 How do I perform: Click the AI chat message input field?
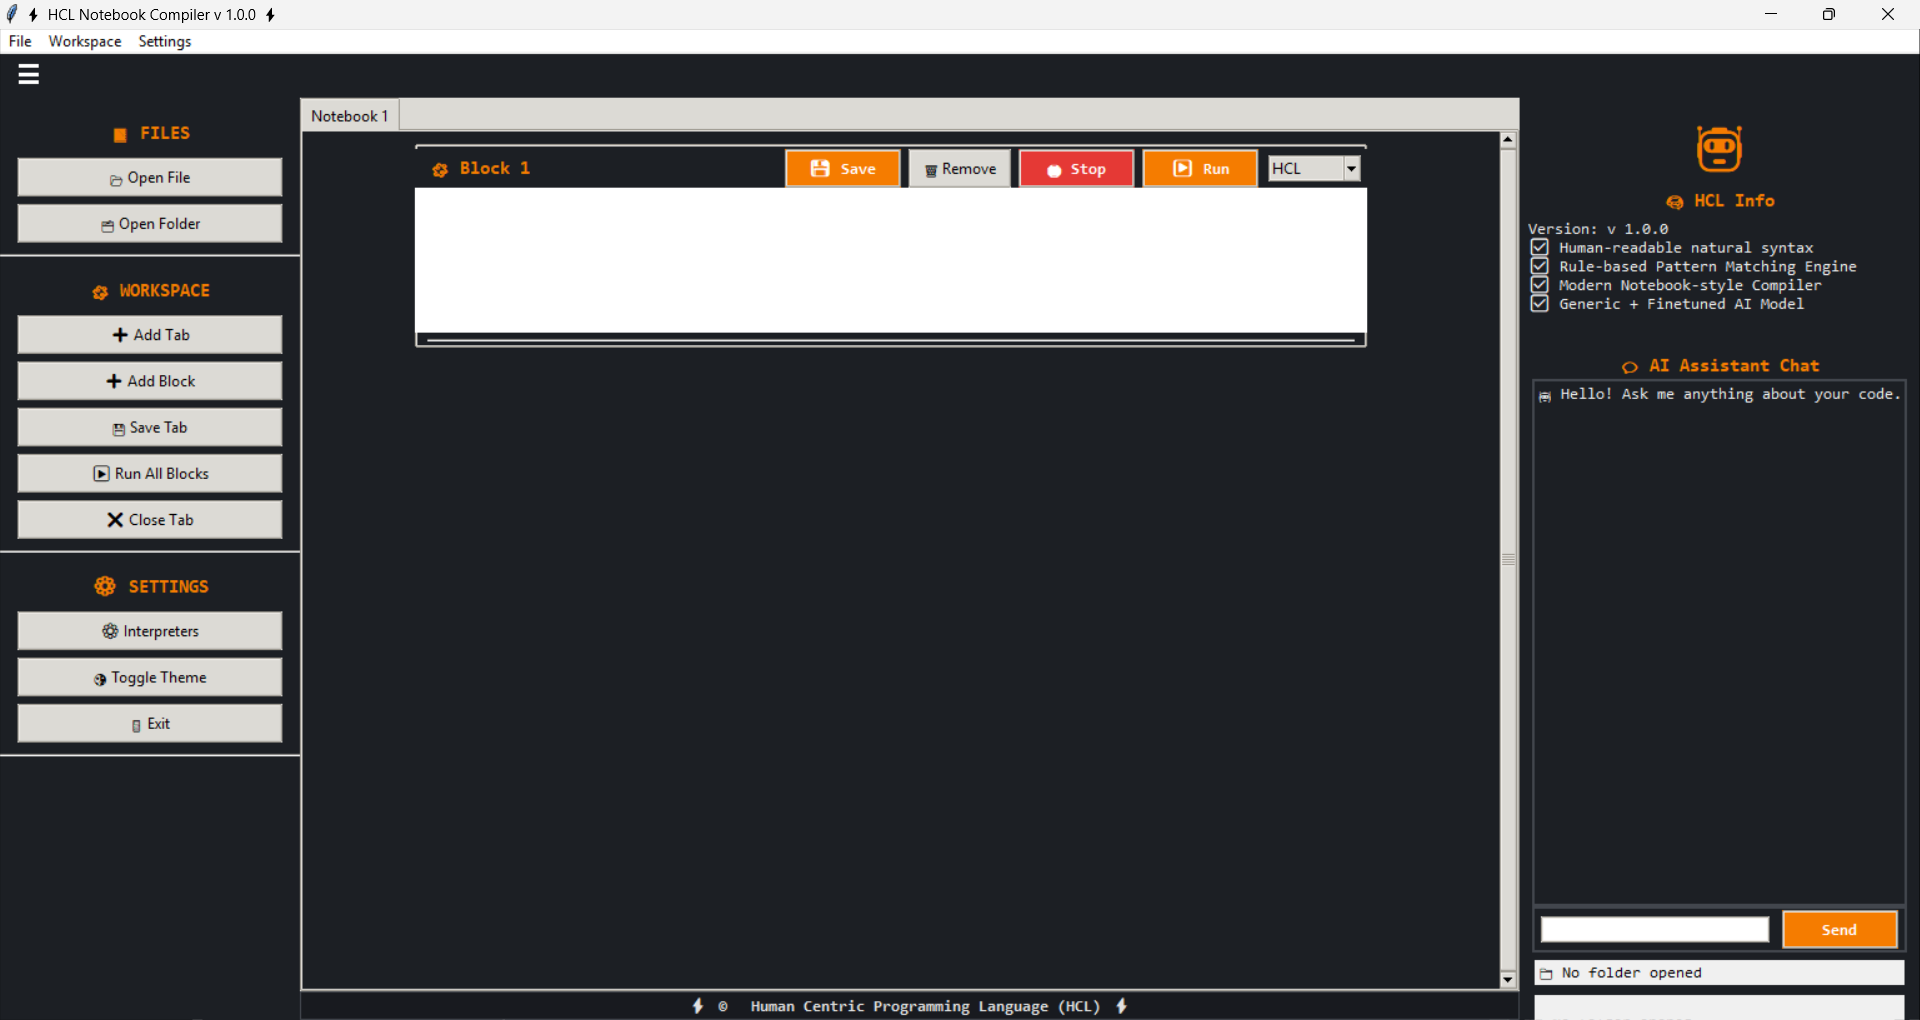click(x=1654, y=929)
